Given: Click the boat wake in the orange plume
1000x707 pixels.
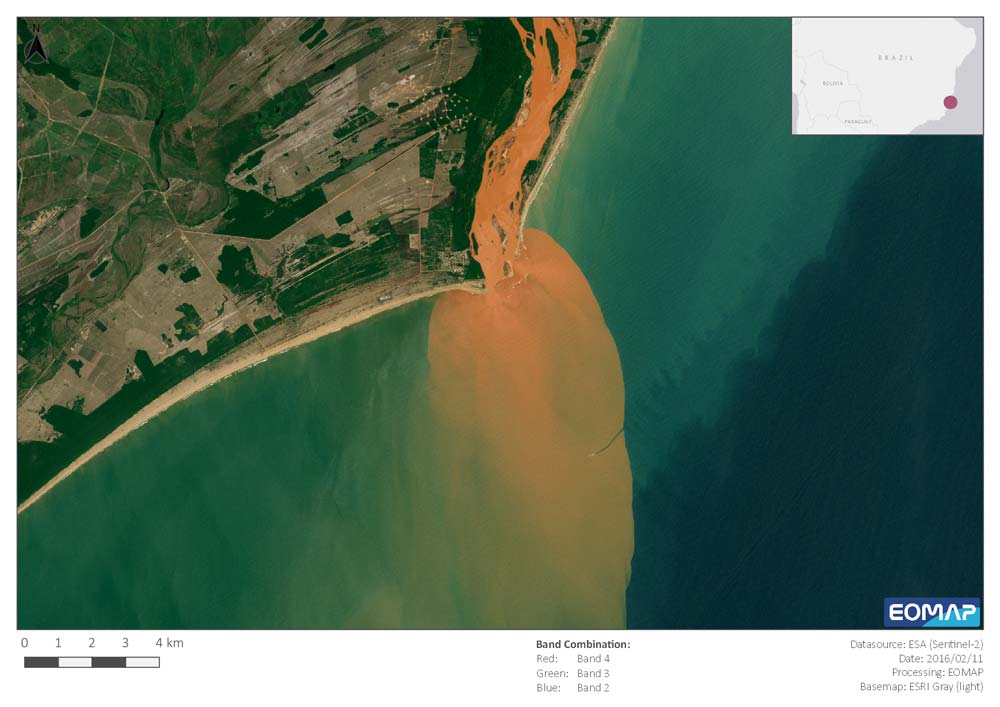Looking at the screenshot, I should [607, 443].
